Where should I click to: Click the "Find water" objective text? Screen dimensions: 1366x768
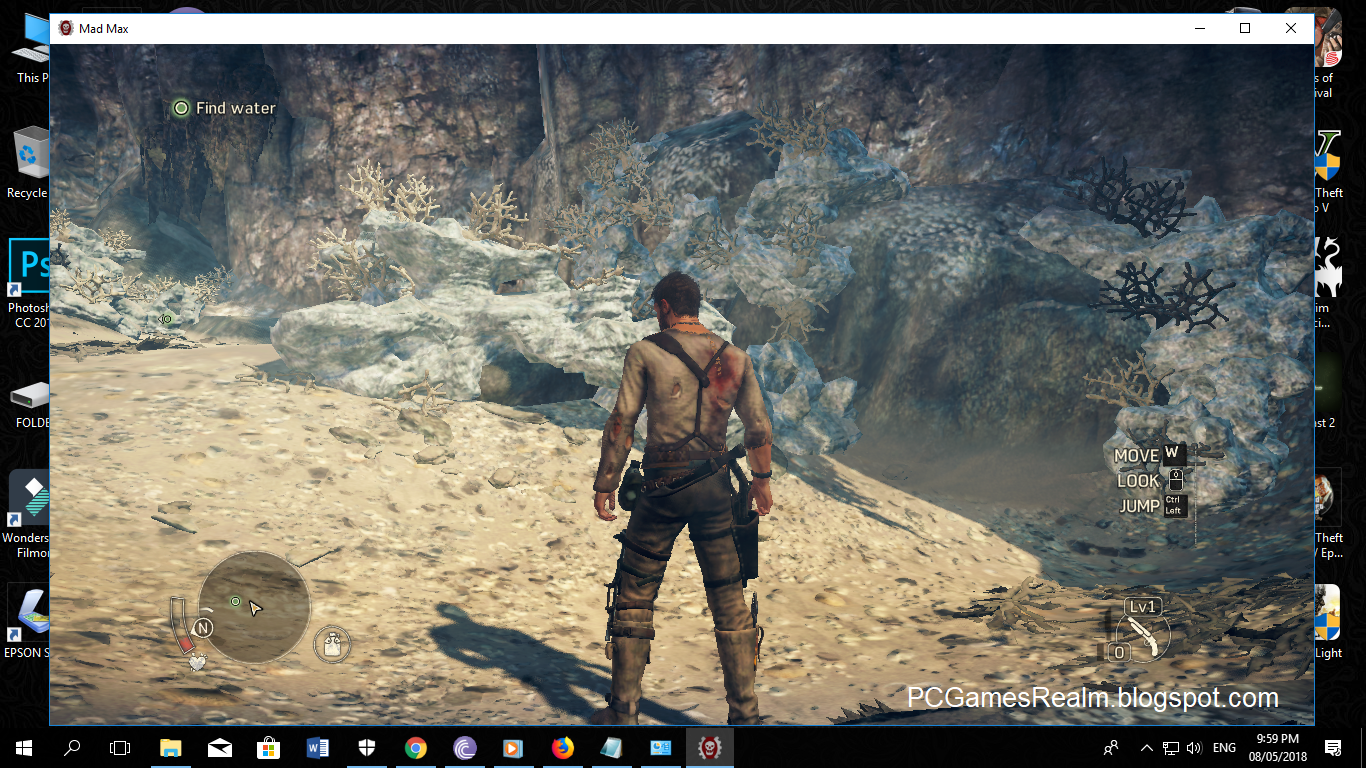pyautogui.click(x=236, y=108)
